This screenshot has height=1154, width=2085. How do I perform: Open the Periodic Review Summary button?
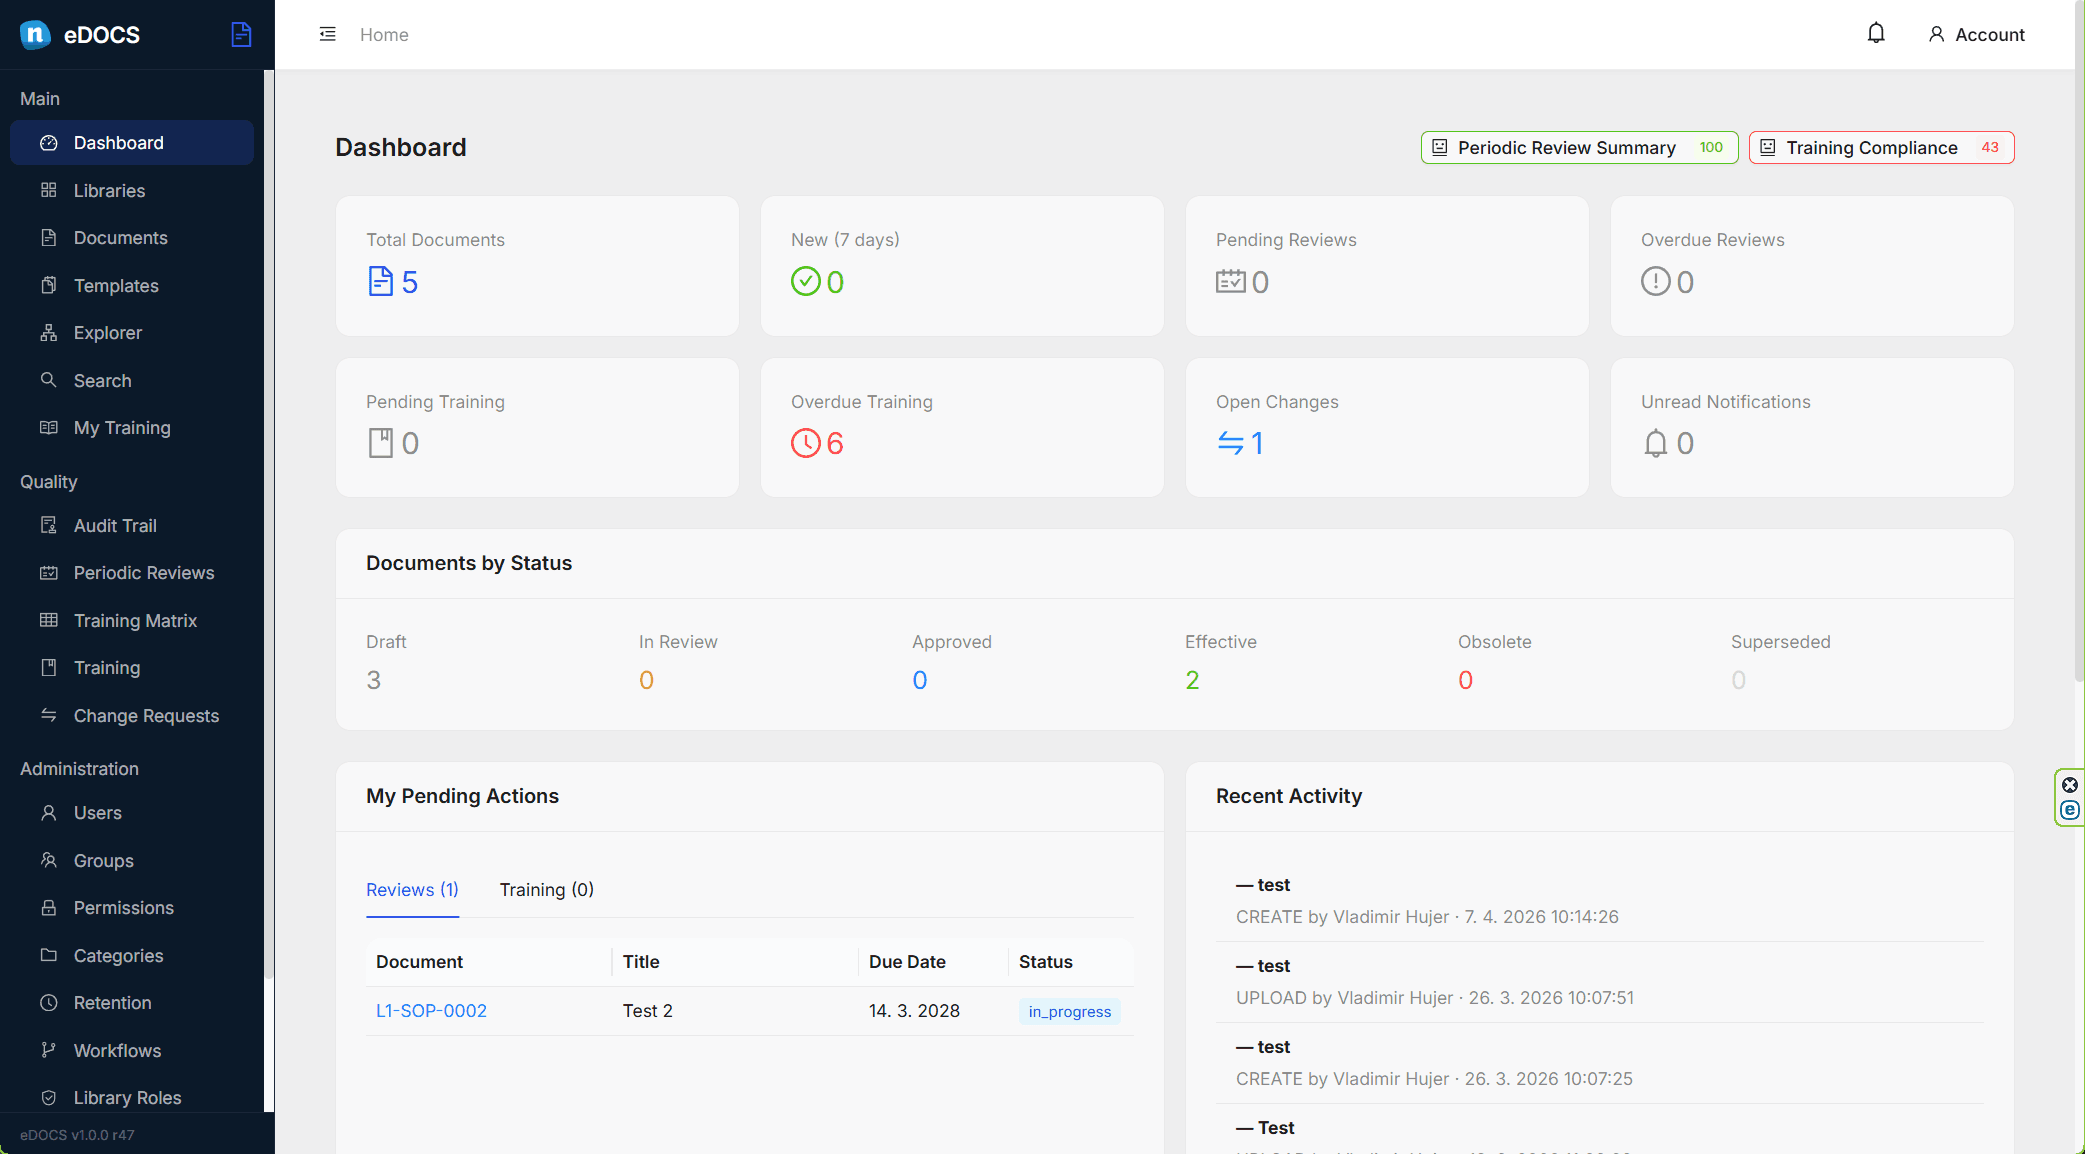[x=1579, y=147]
